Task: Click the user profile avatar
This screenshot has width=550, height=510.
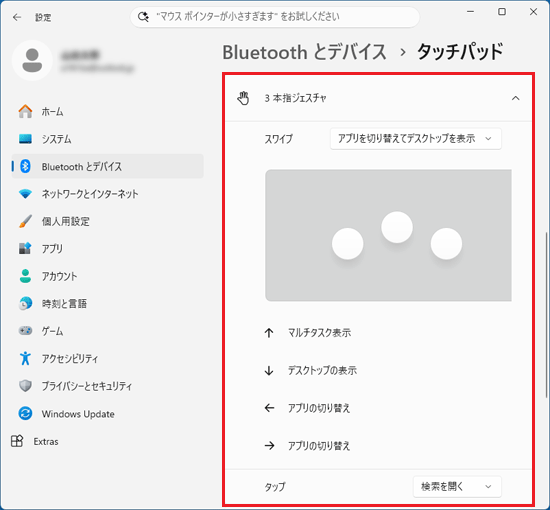Action: [x=32, y=60]
